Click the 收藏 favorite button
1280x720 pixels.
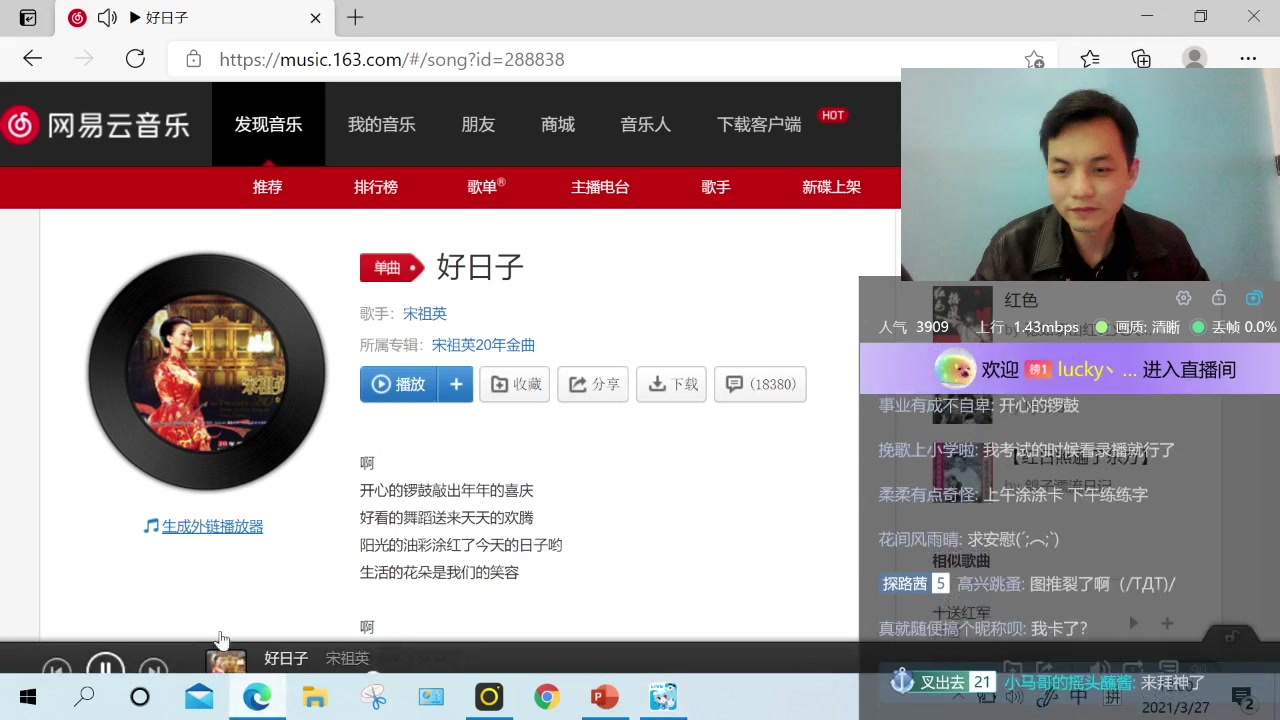point(515,384)
